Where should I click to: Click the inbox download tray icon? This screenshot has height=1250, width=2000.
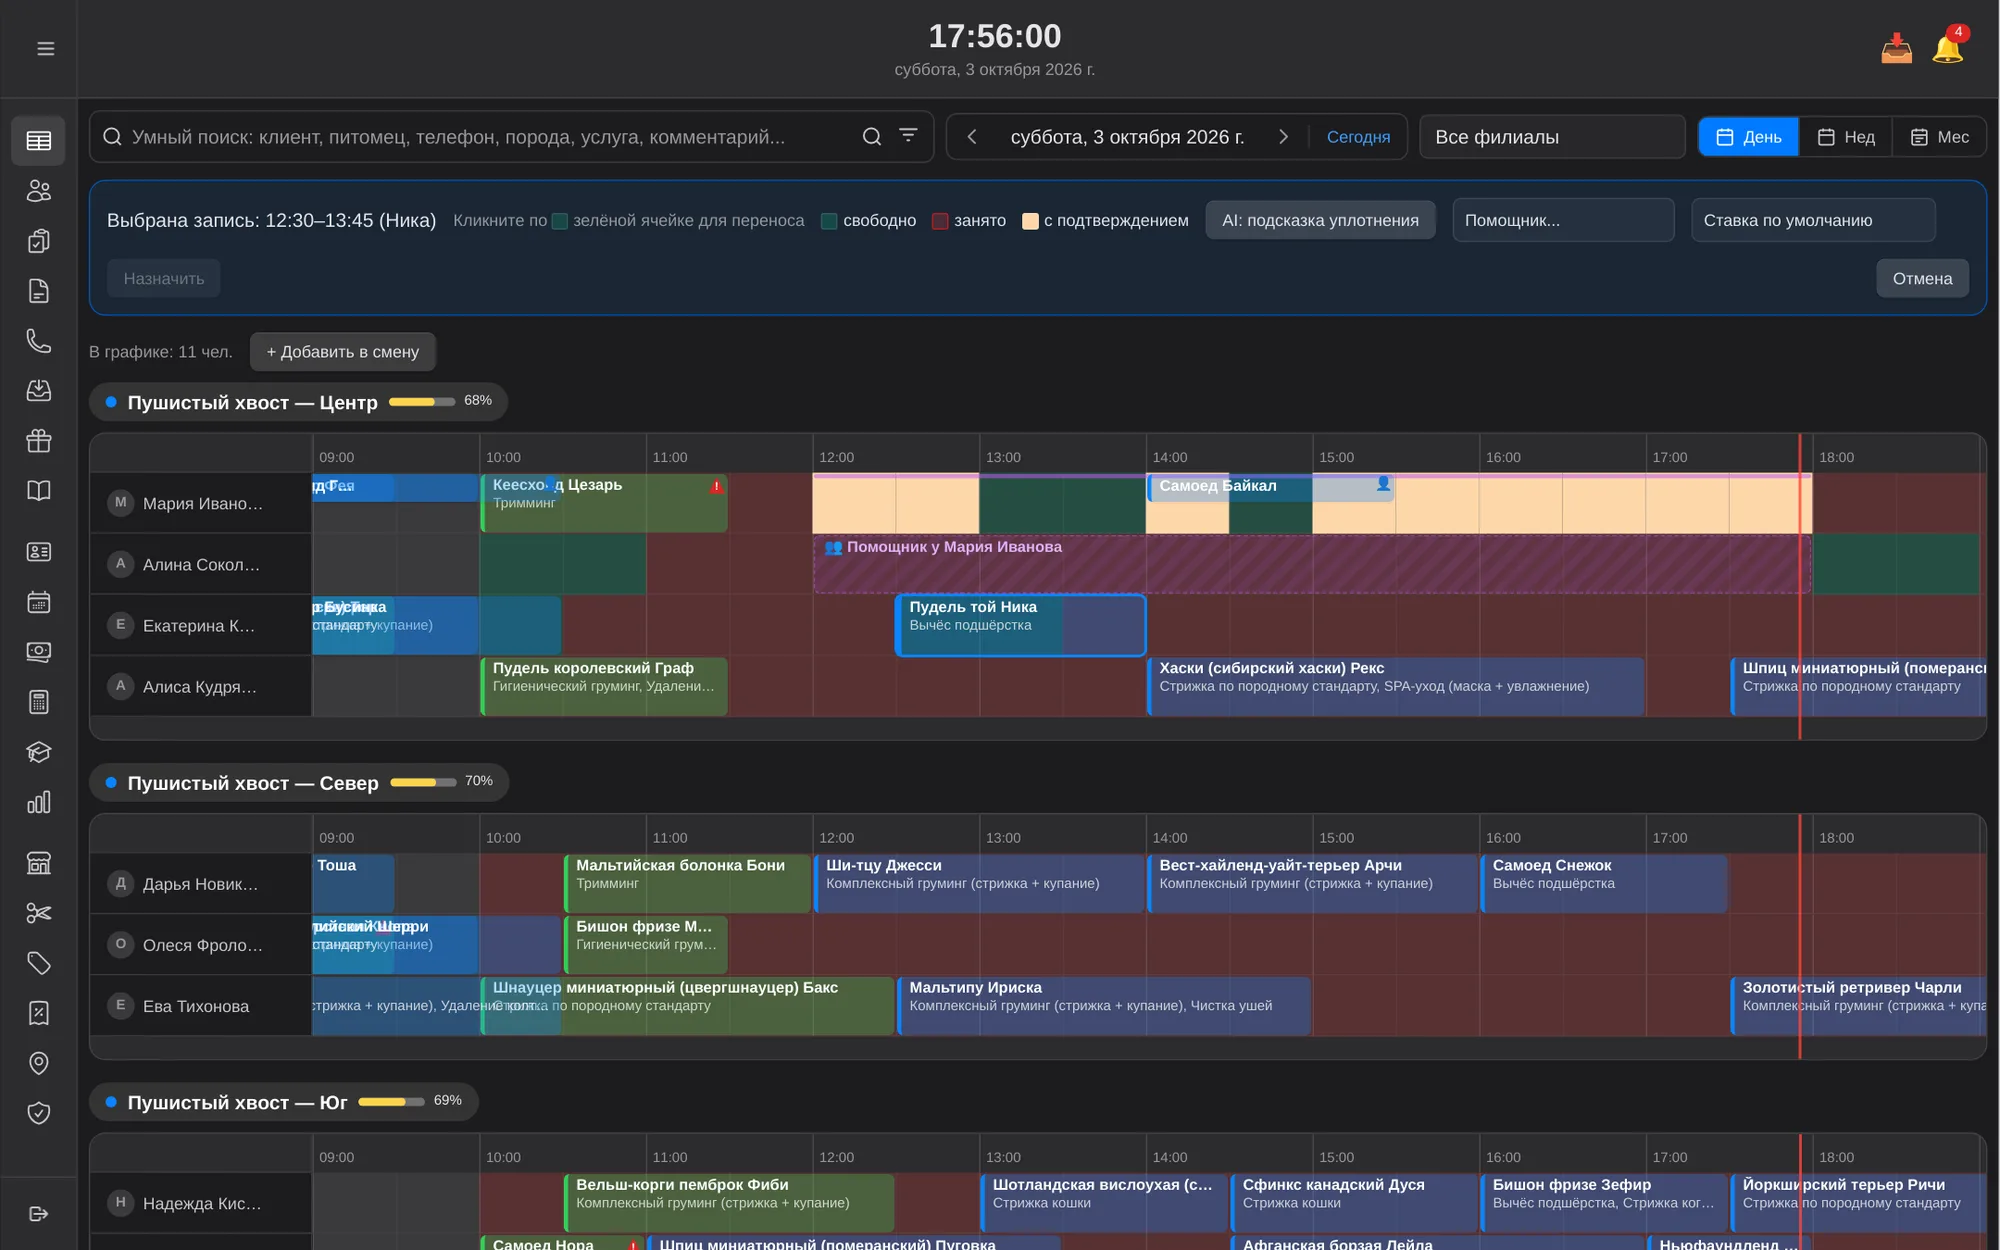point(1896,48)
